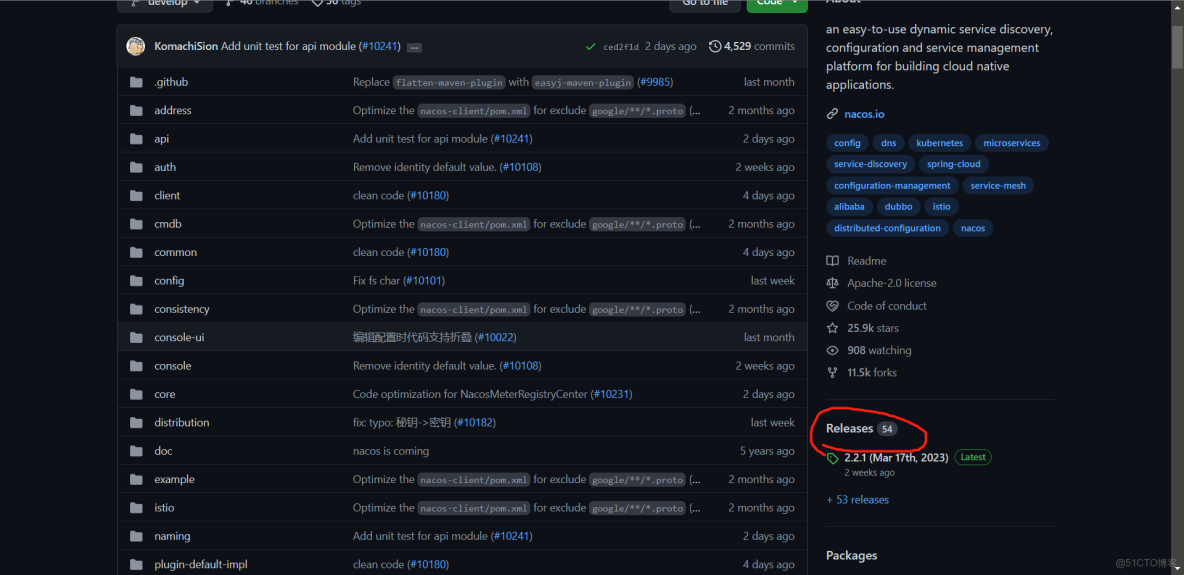Click the star icon next to 25.9k stars
Image resolution: width=1184 pixels, height=575 pixels.
point(832,328)
